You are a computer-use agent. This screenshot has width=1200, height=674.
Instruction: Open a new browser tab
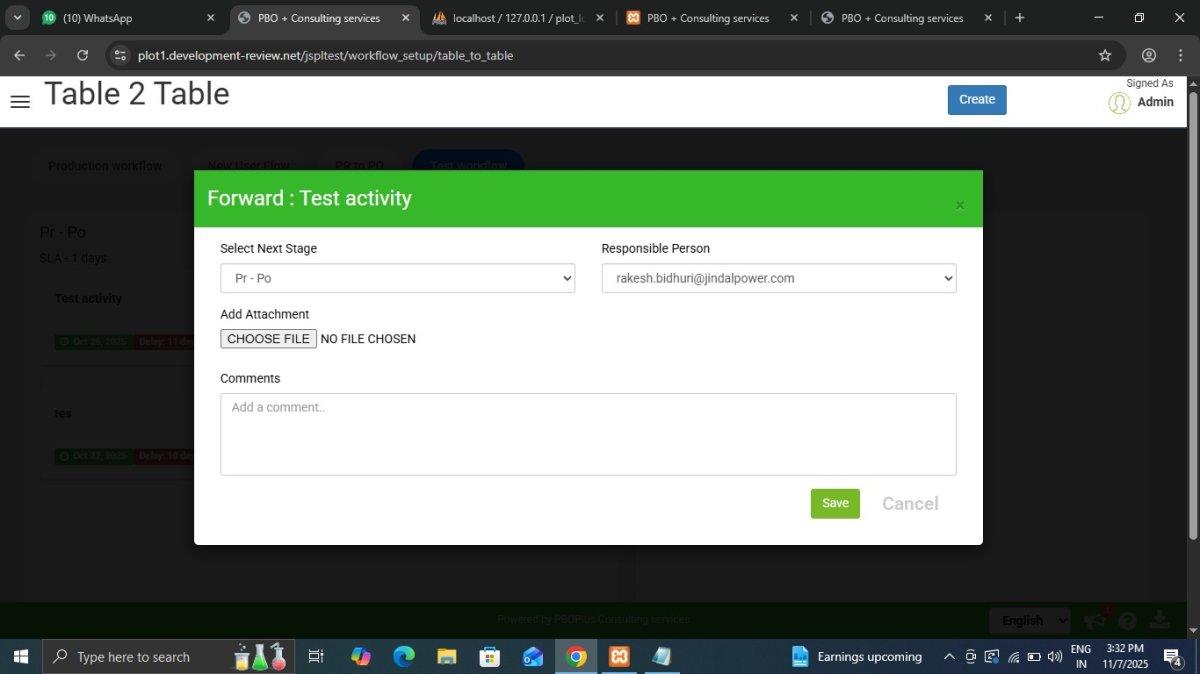point(1019,18)
